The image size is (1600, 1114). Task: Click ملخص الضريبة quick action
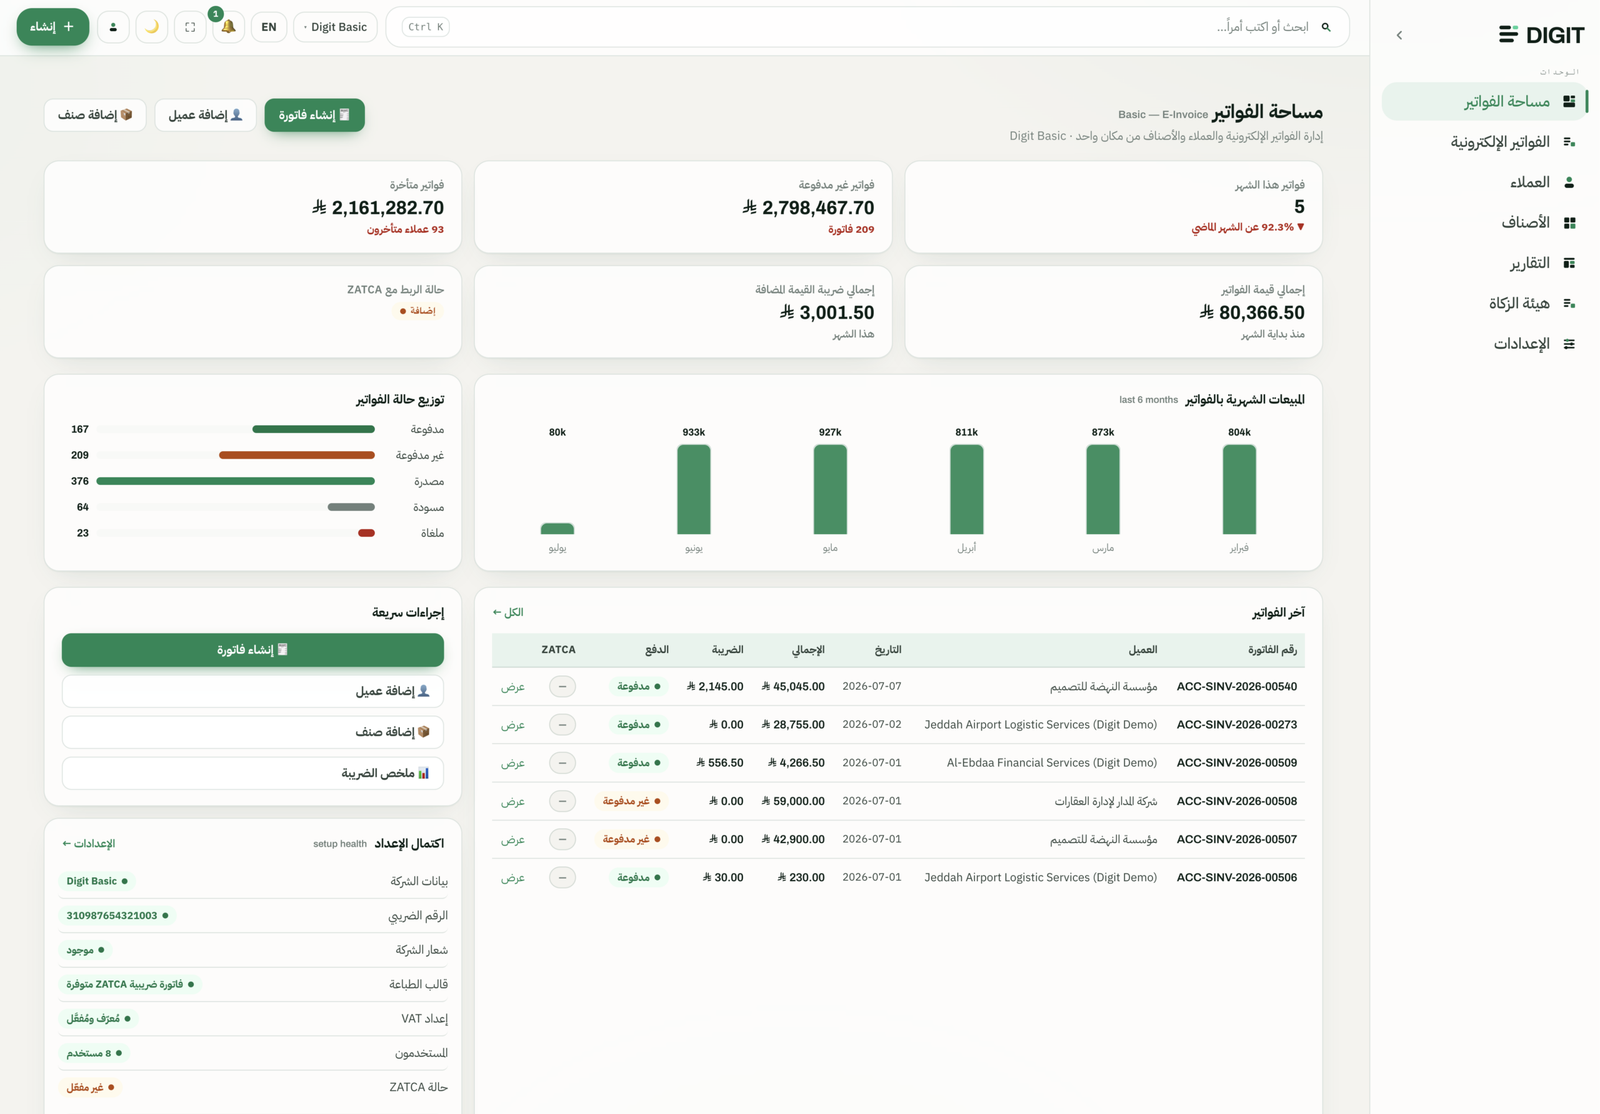[x=253, y=773]
